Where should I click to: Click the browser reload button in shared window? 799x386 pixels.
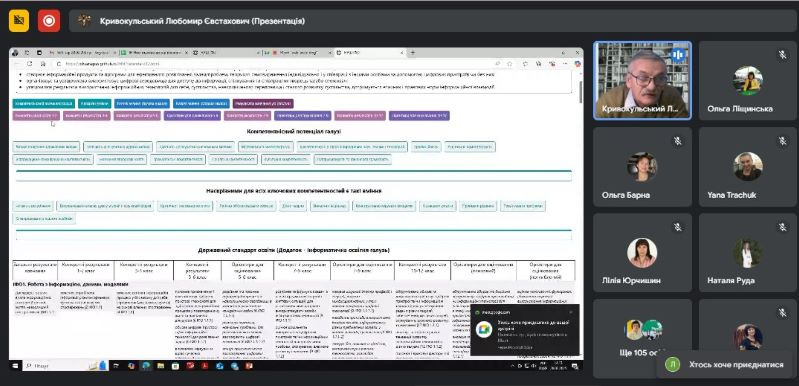click(30, 64)
